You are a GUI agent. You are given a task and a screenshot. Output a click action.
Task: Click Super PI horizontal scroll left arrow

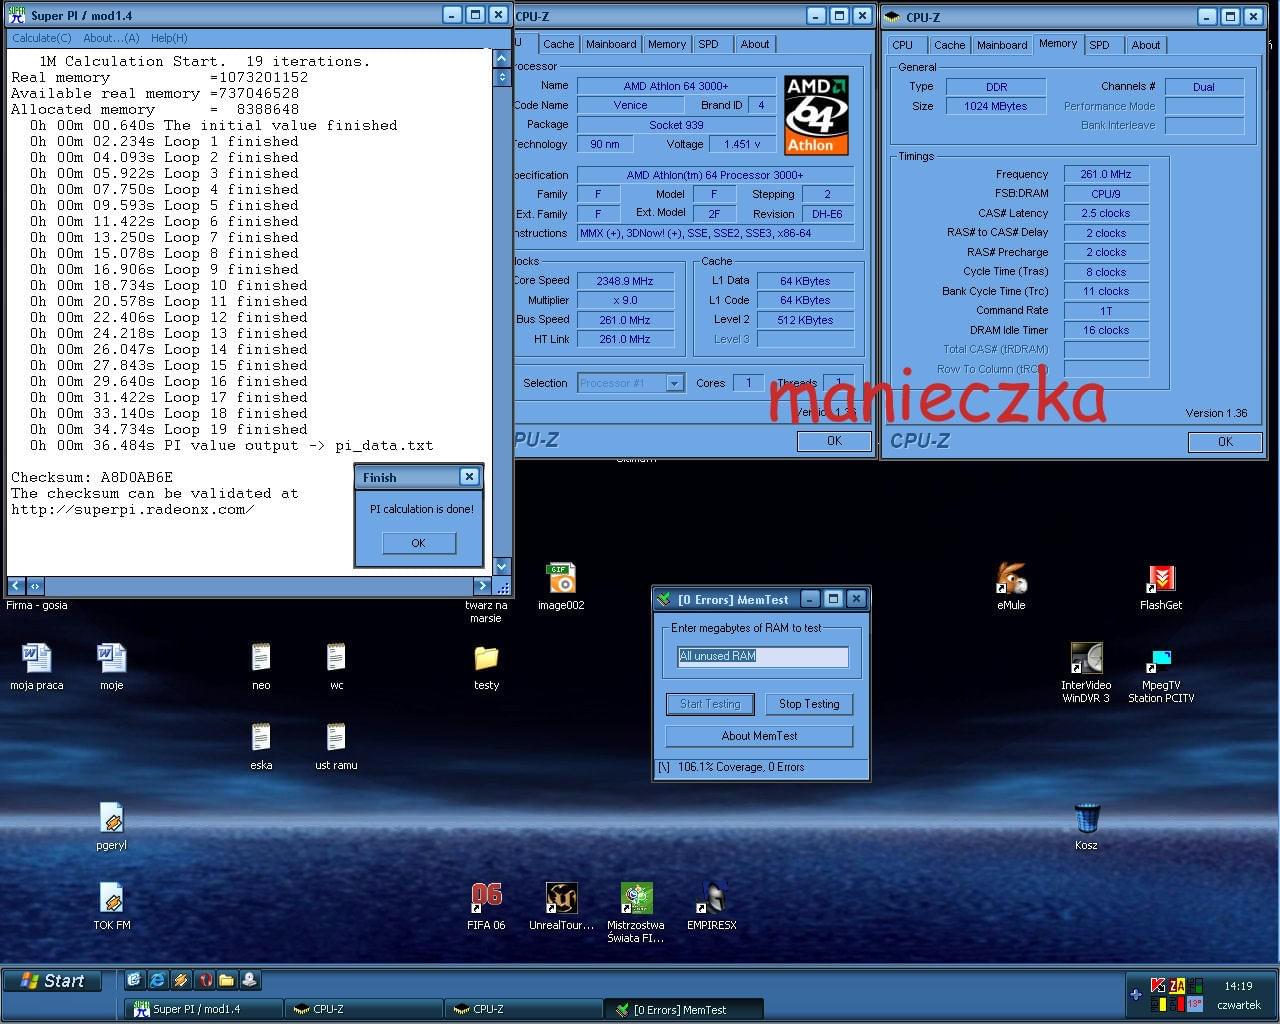coord(16,586)
